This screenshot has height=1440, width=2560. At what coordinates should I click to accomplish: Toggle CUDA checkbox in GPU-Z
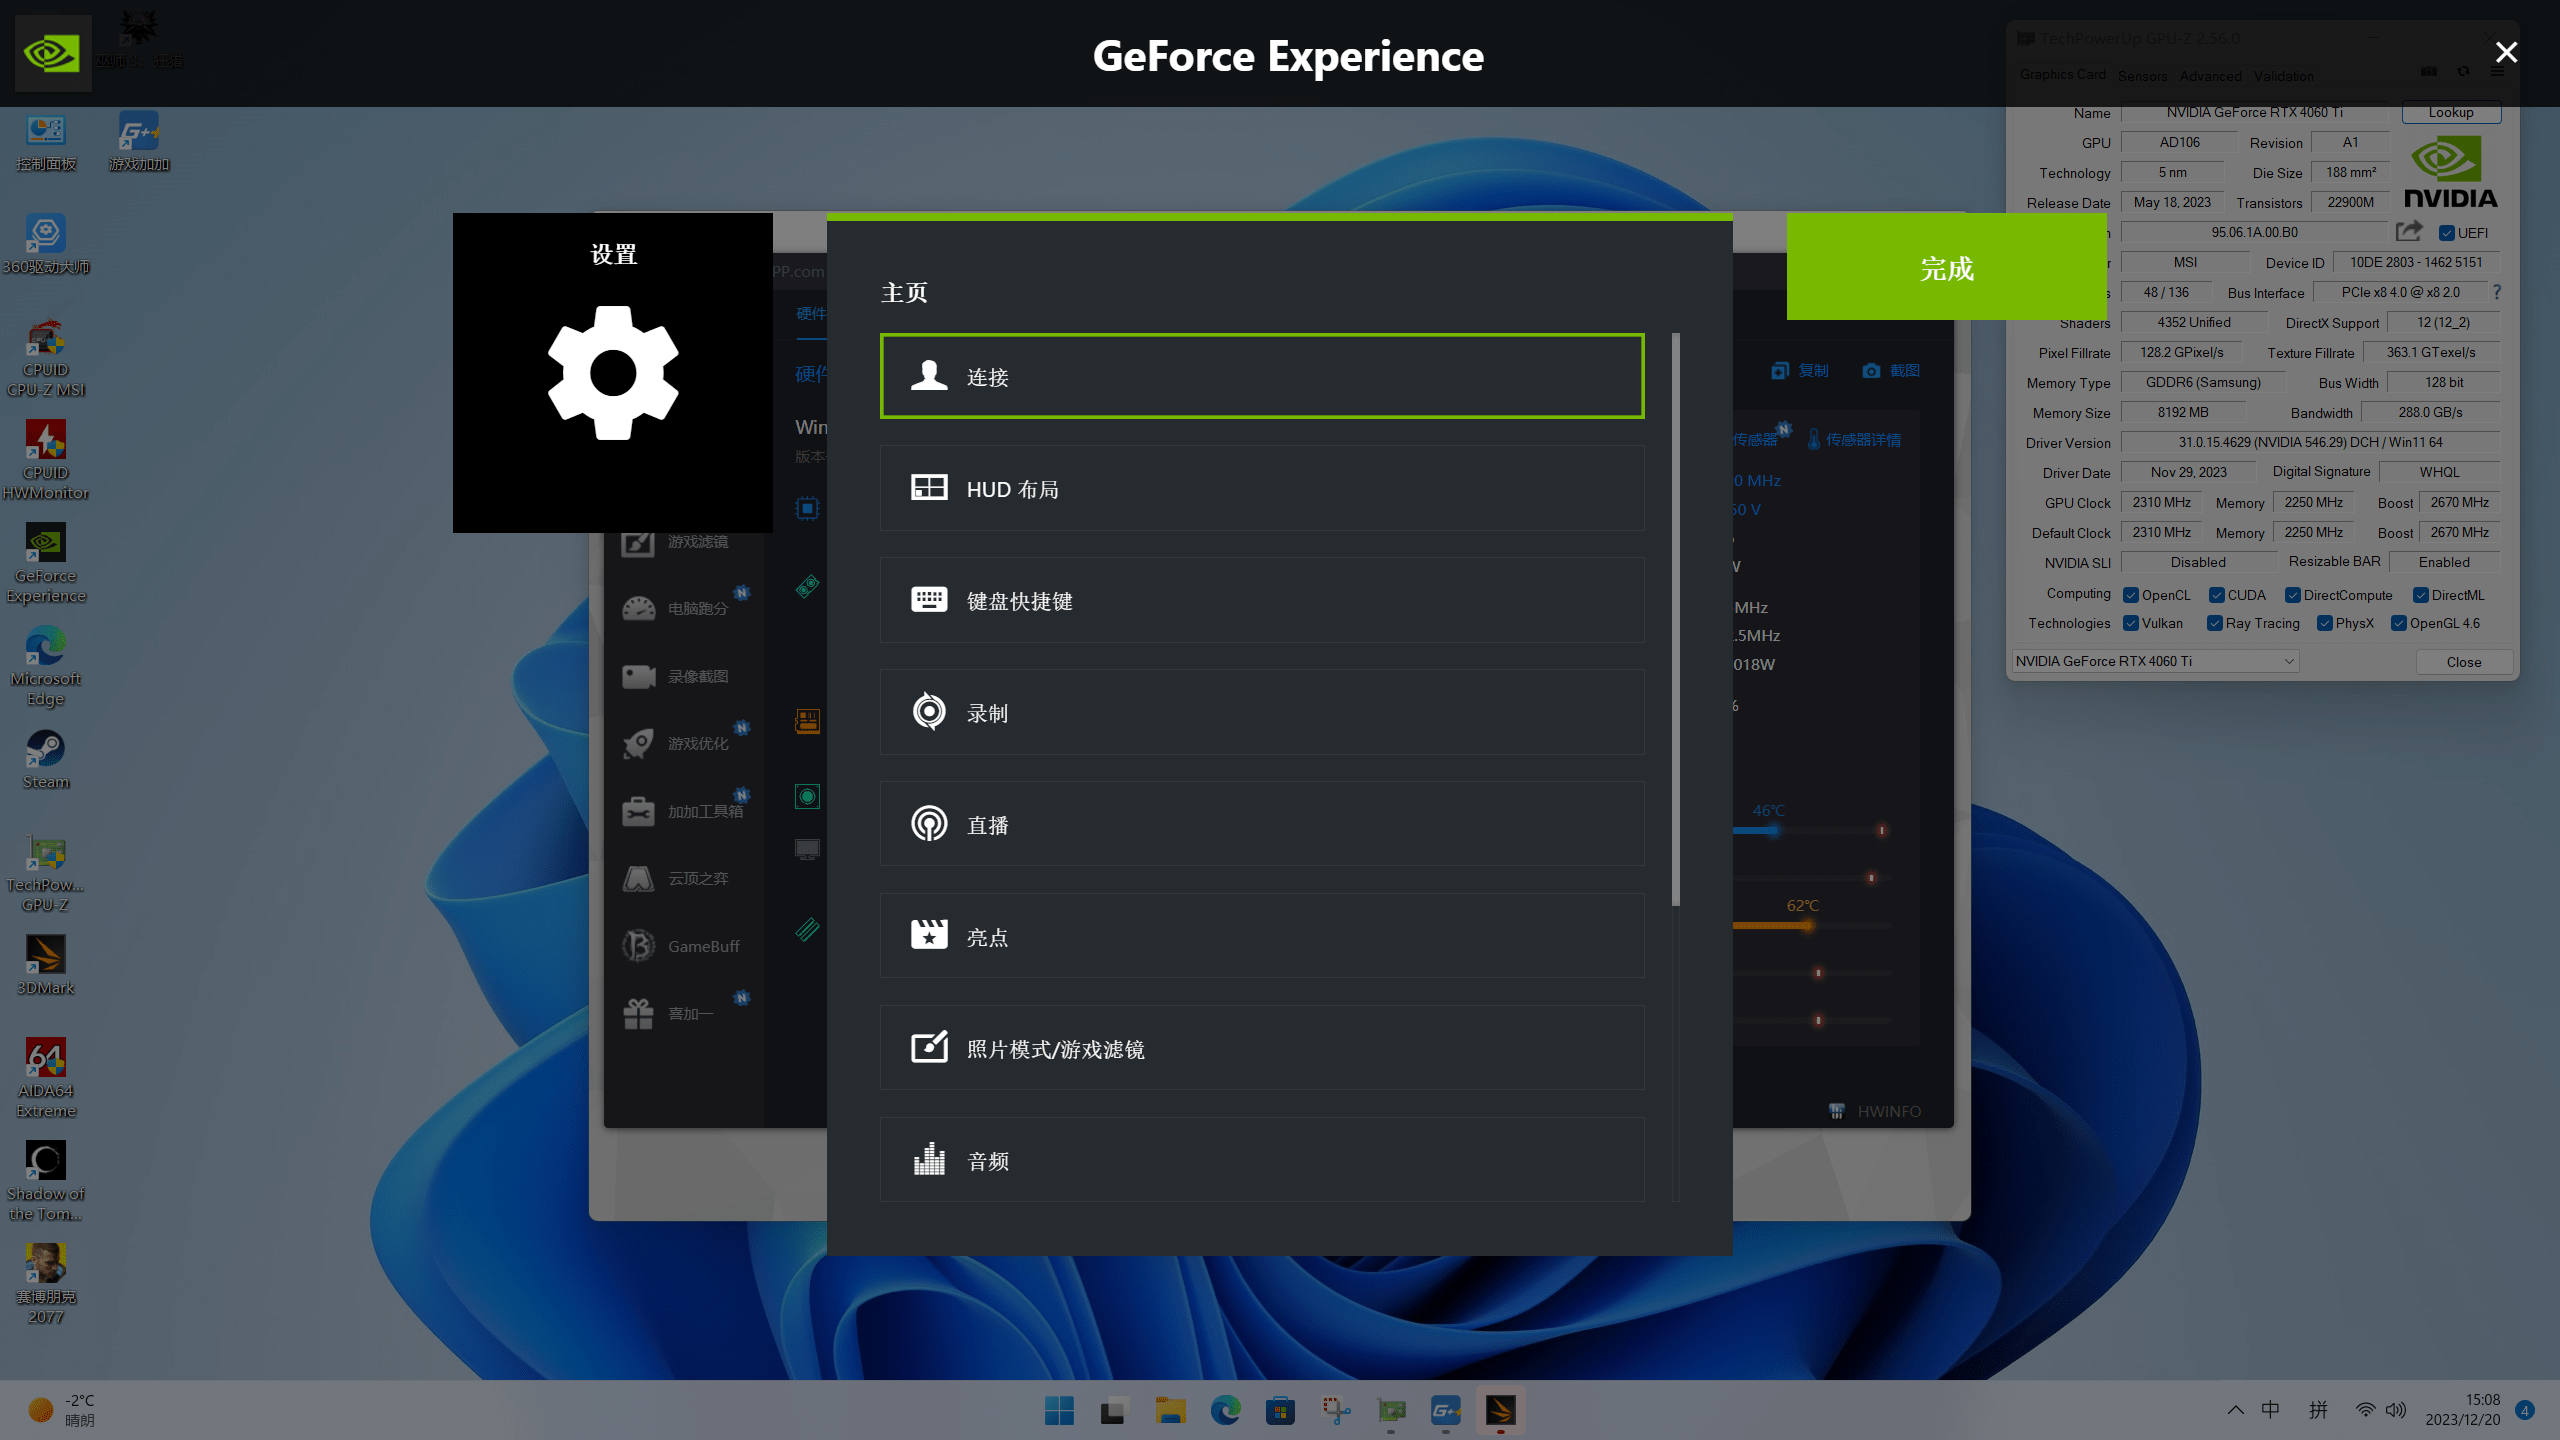click(x=2217, y=595)
